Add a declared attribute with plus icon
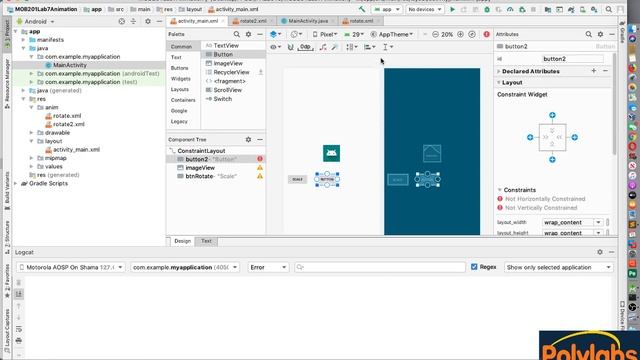This screenshot has width=640, height=360. click(594, 71)
